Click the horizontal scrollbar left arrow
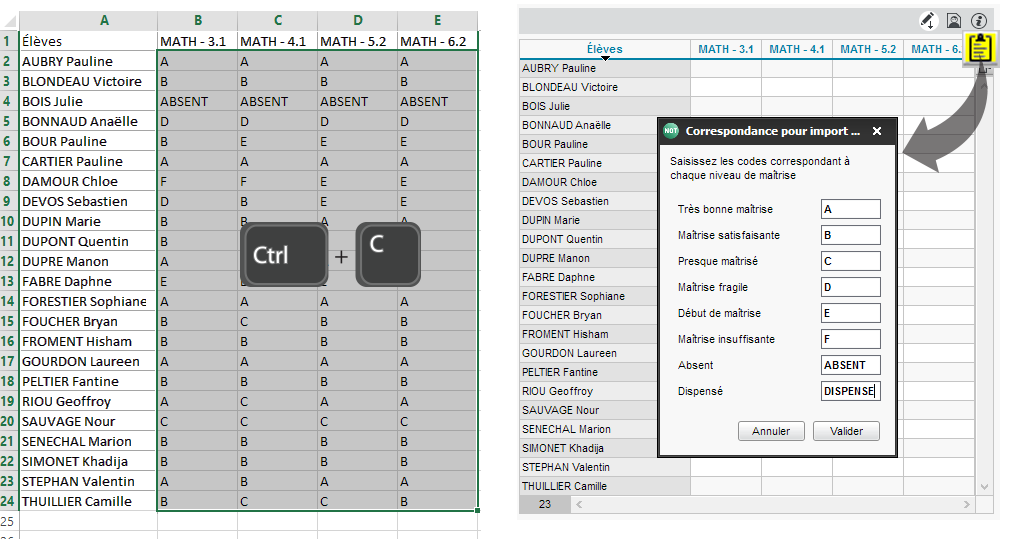Screen dimensions: 1012x539 [579, 504]
